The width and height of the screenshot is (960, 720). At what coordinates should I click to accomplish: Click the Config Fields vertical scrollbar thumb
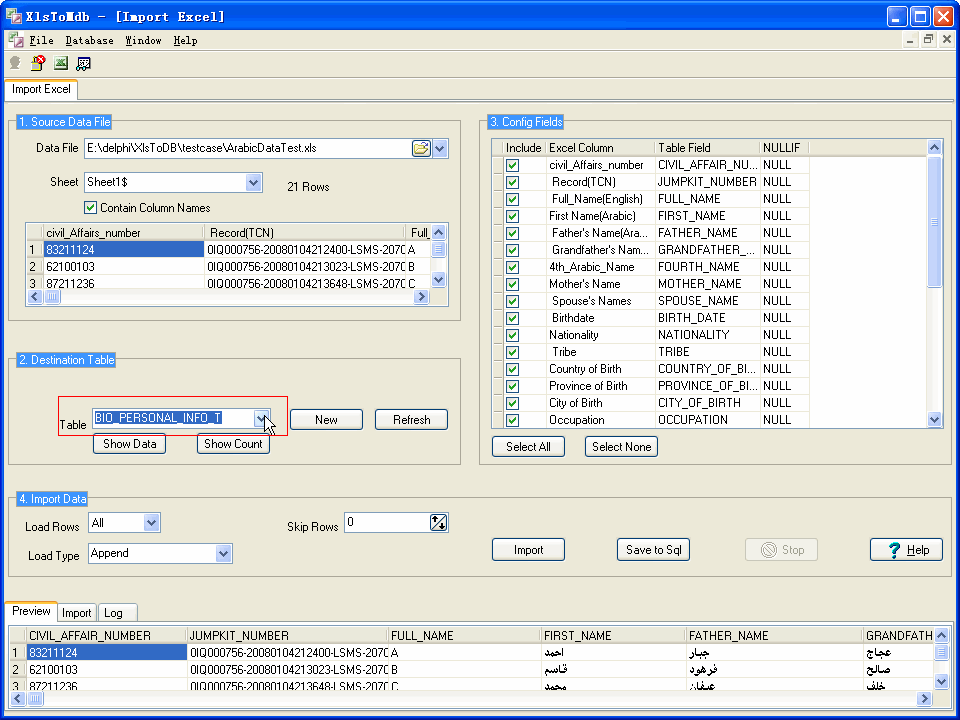tap(934, 222)
